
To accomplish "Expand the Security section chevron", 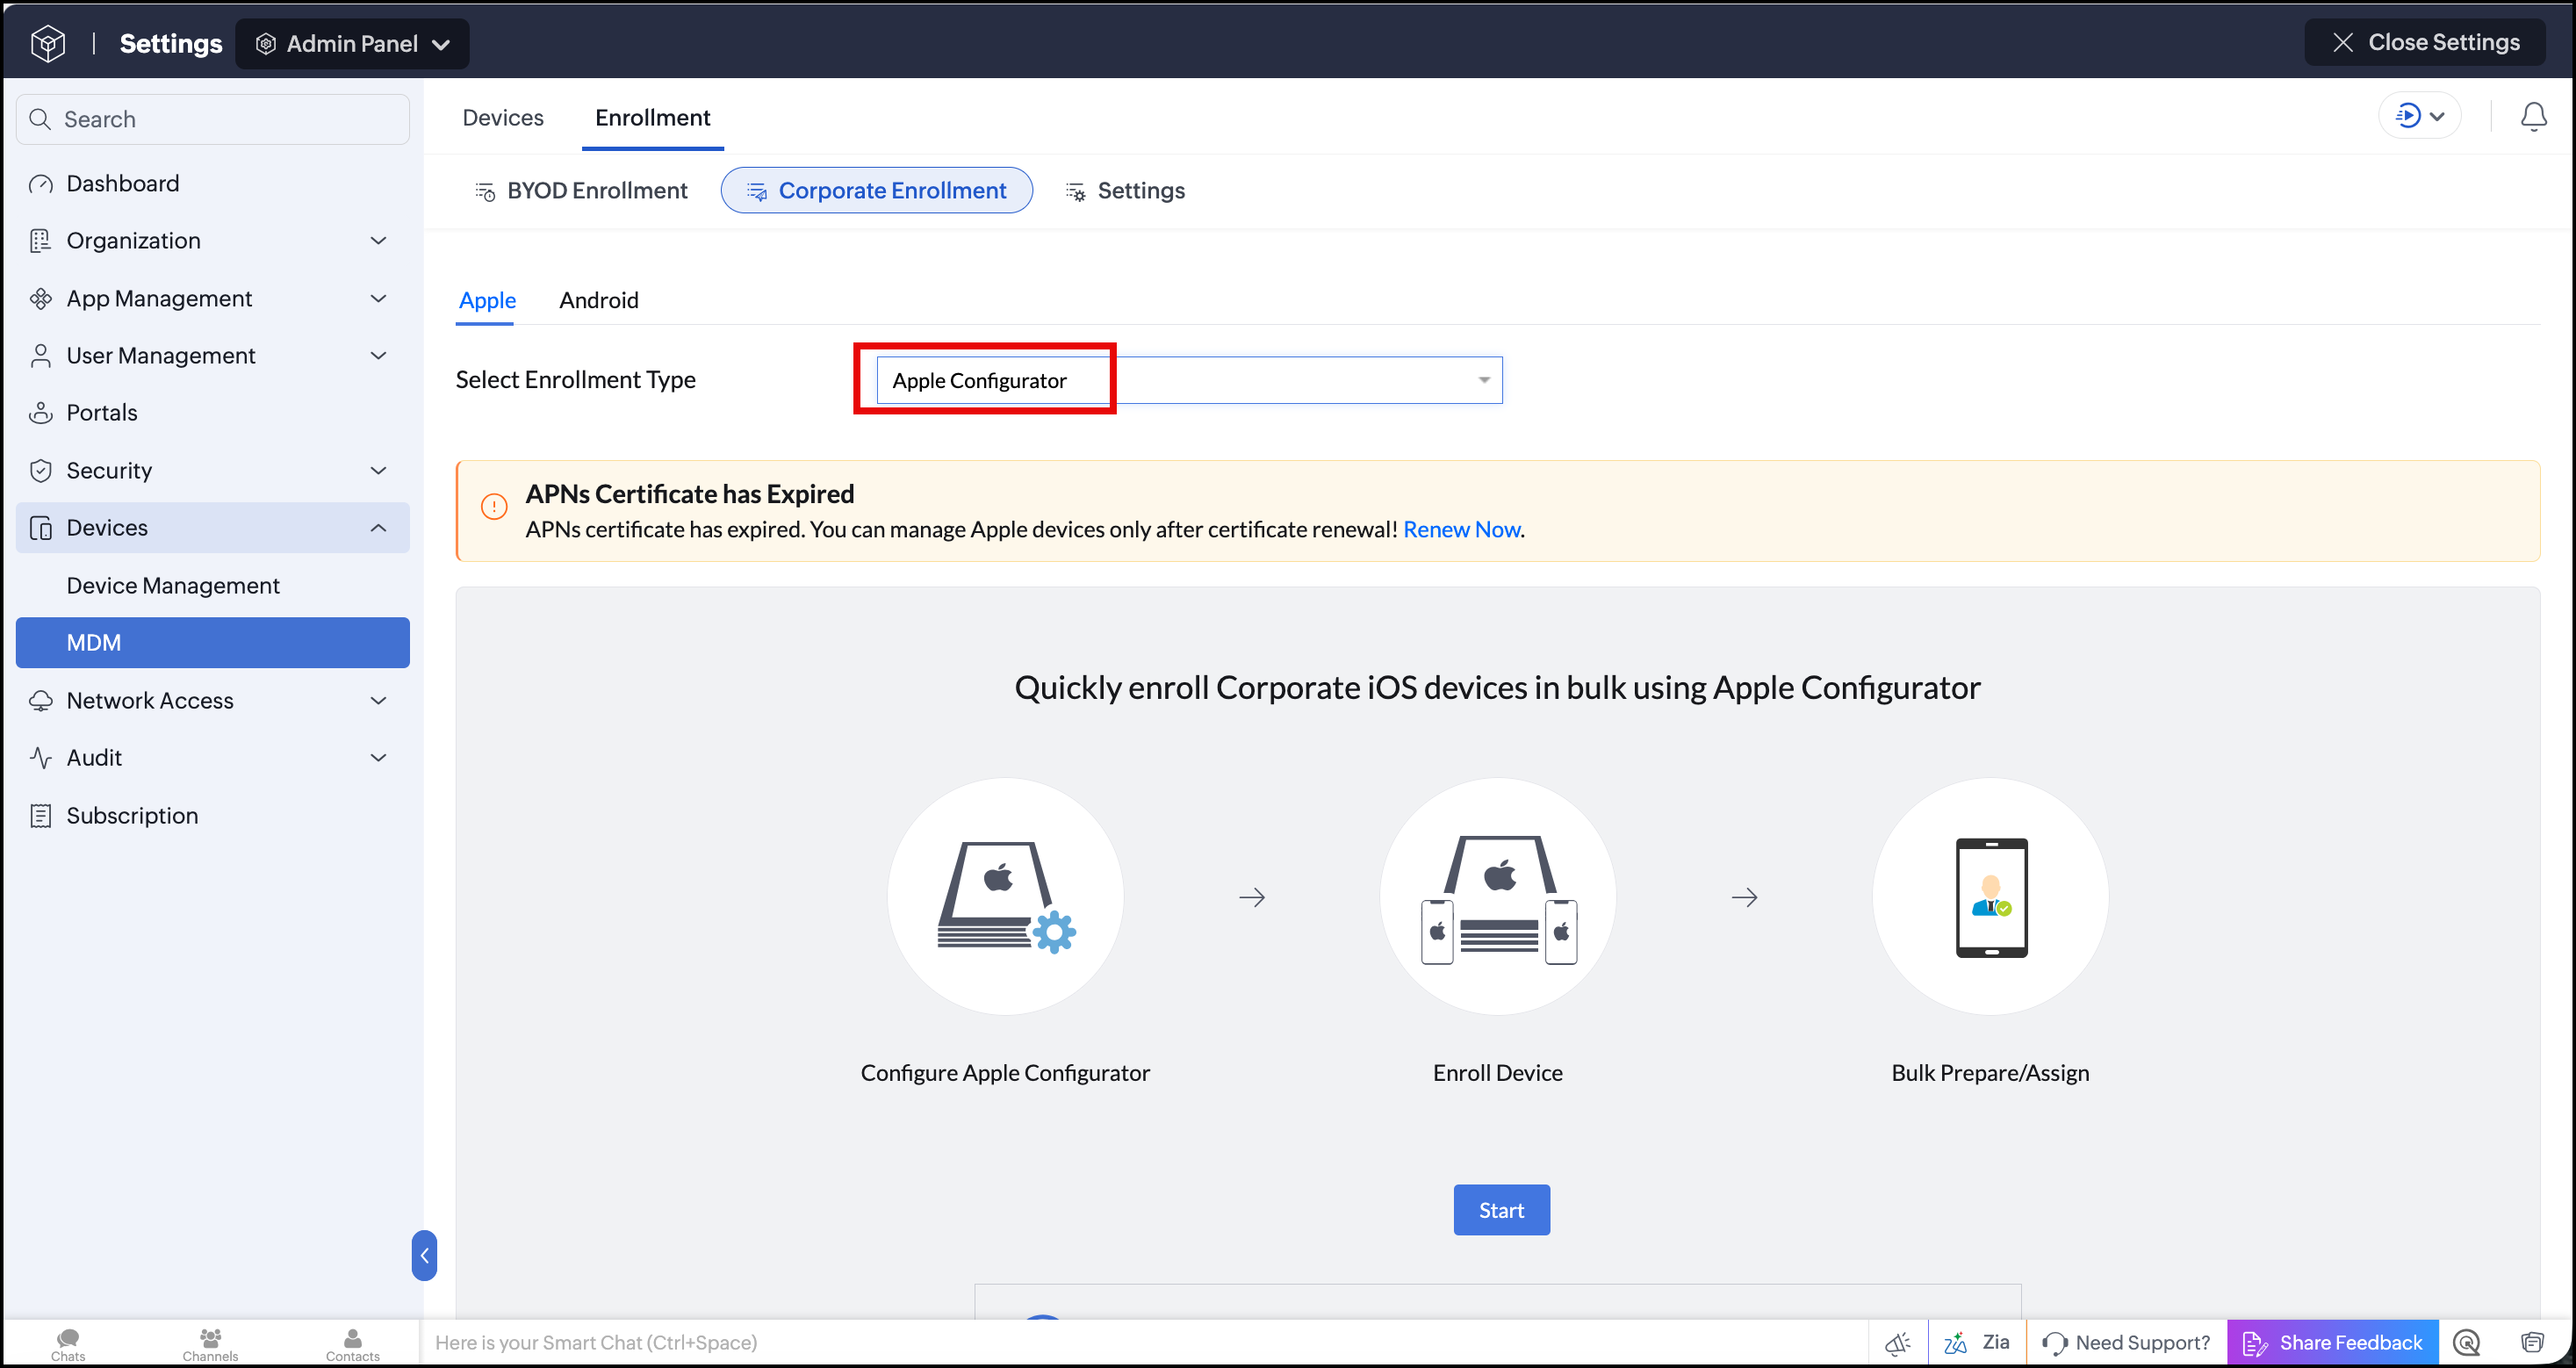I will pos(378,471).
